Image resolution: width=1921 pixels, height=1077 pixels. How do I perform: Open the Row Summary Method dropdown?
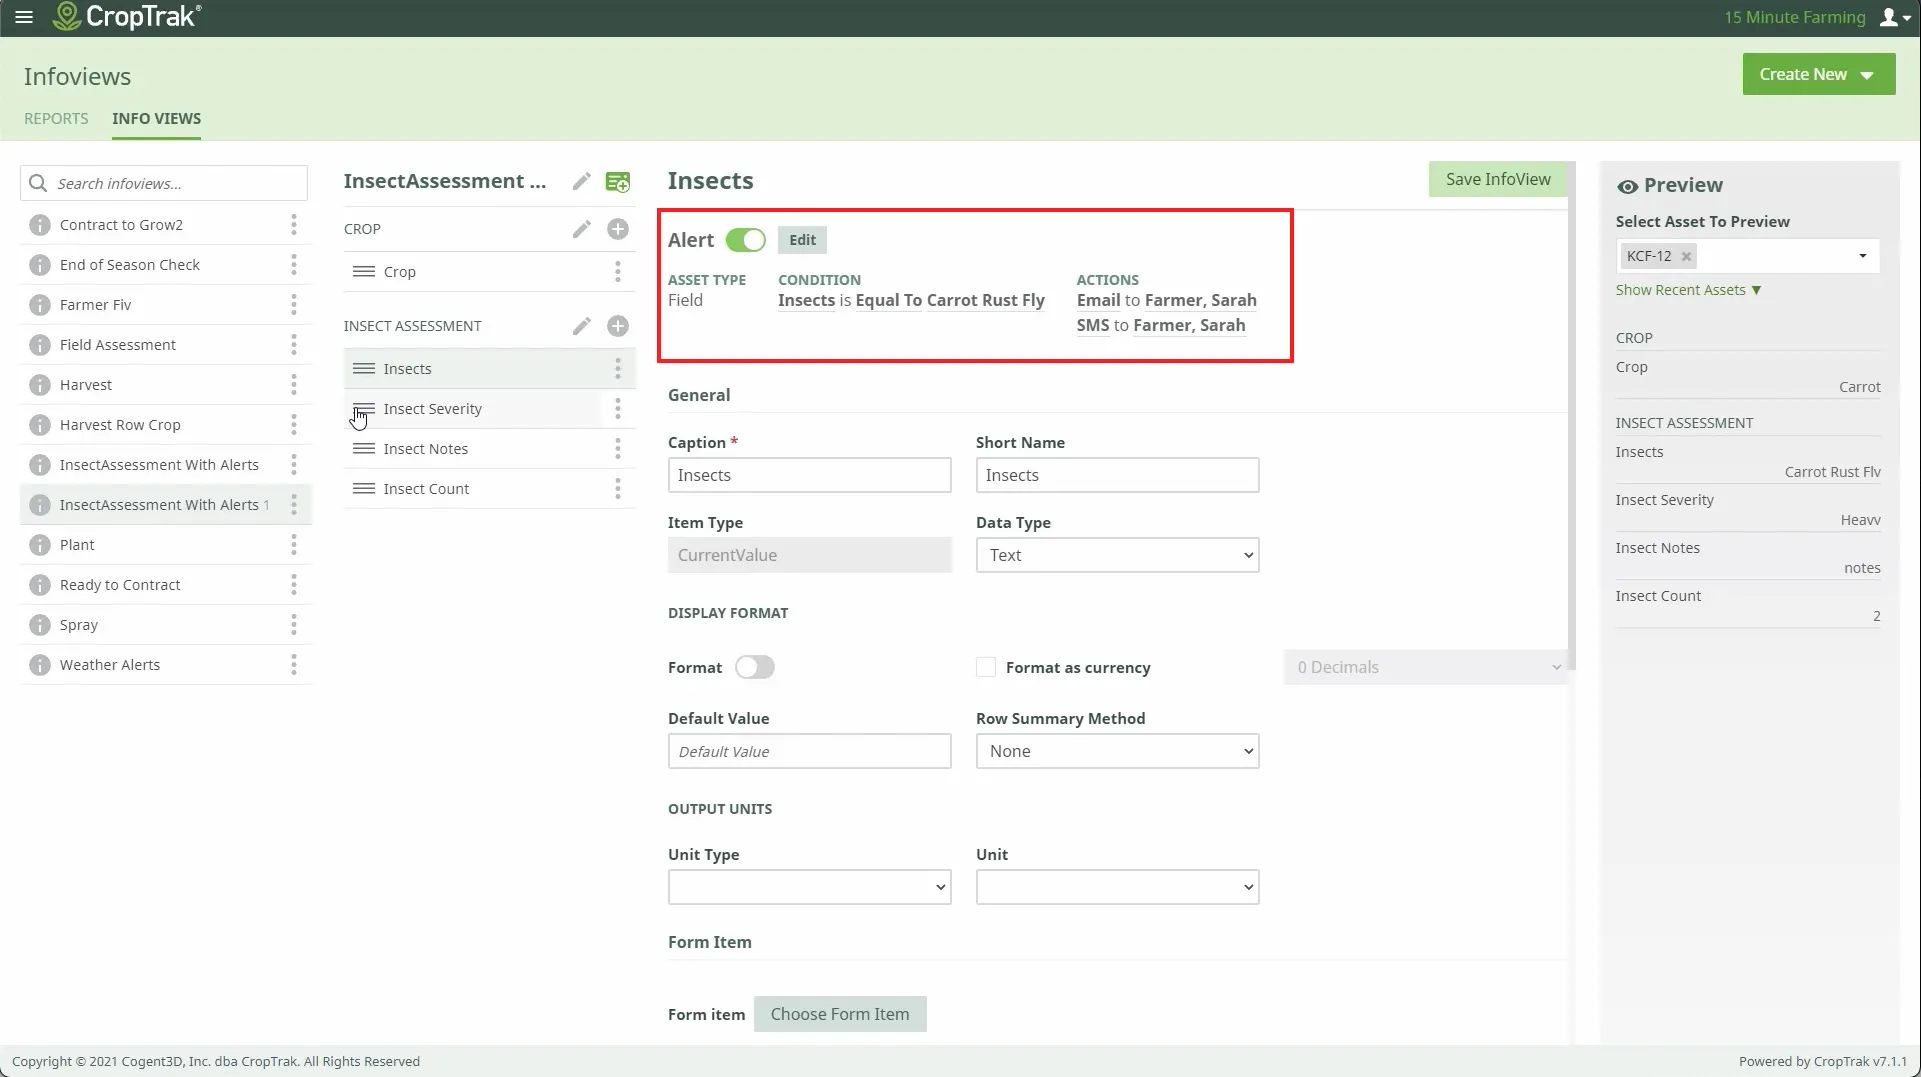1117,752
